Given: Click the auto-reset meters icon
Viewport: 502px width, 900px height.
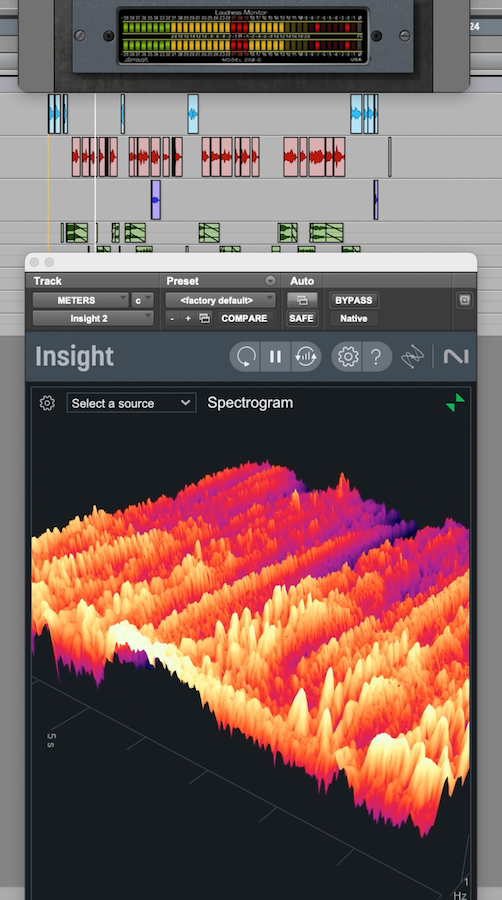Looking at the screenshot, I should 306,356.
